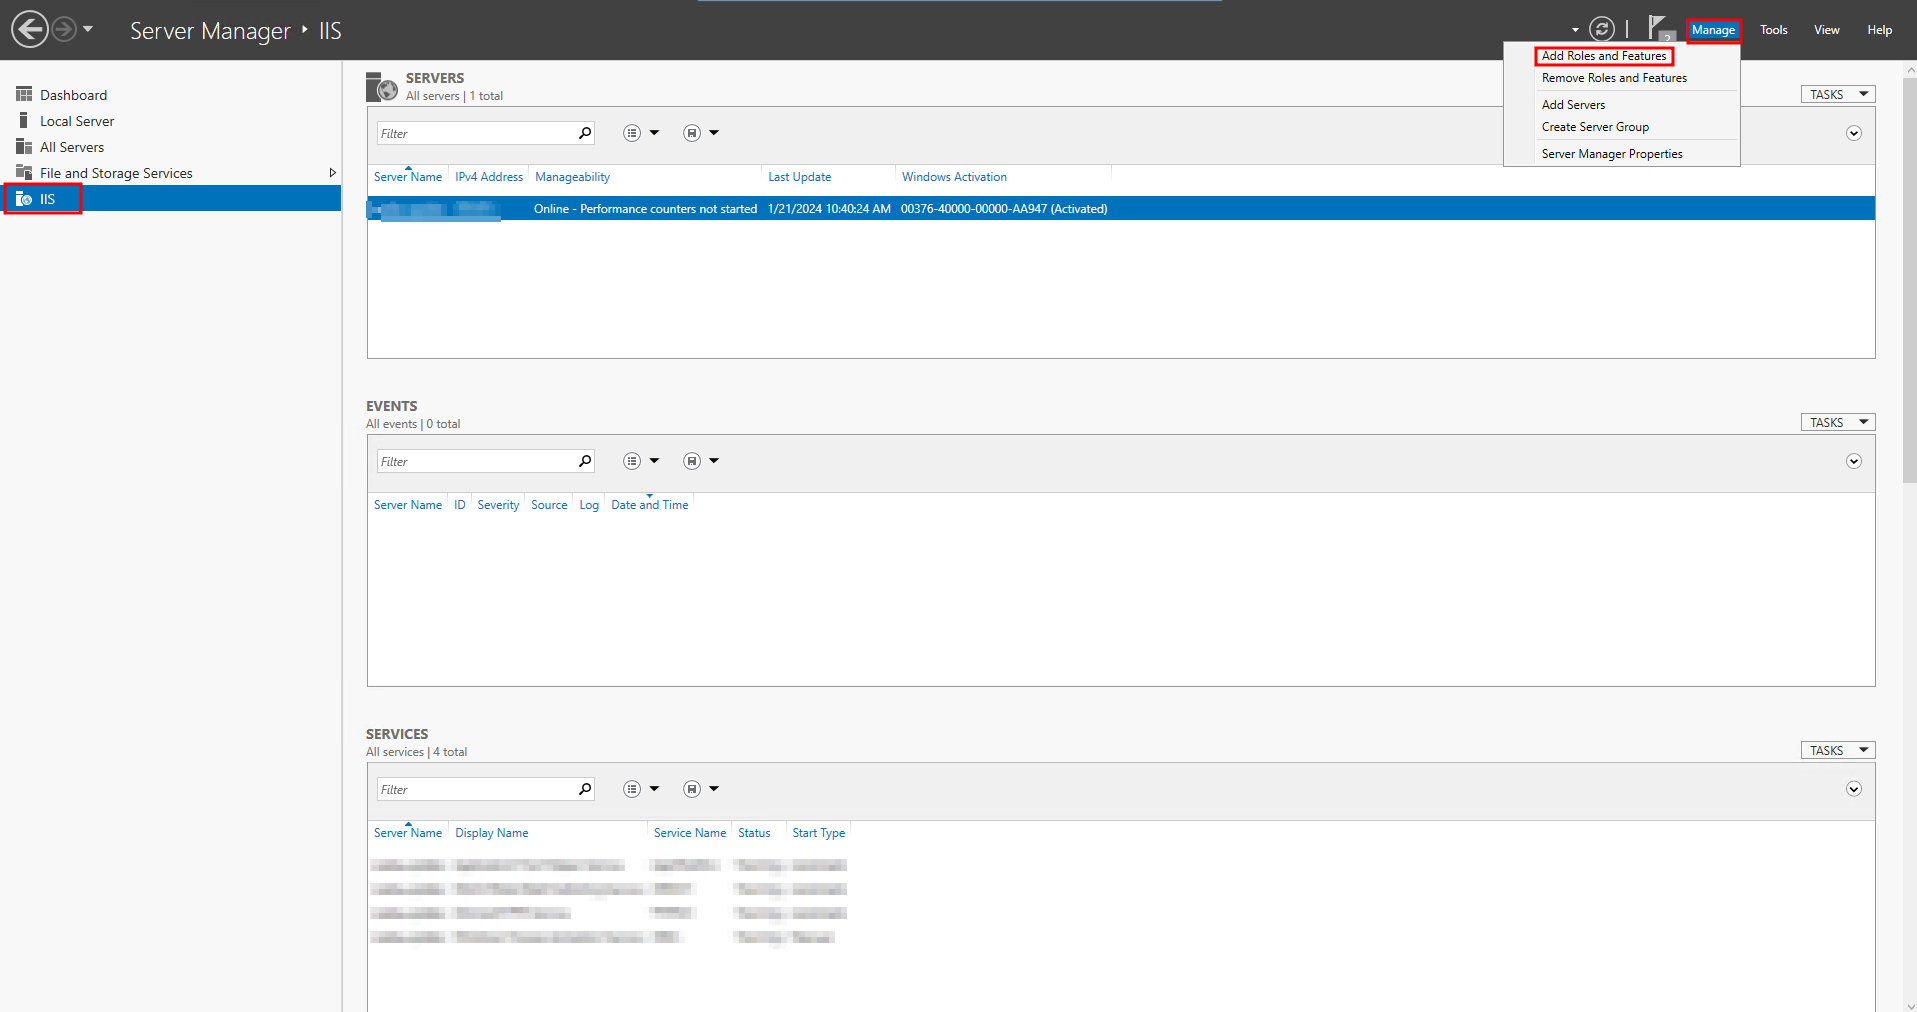Click the vertical scrollbar thumb
This screenshot has height=1012, width=1917.
pos(1910,280)
